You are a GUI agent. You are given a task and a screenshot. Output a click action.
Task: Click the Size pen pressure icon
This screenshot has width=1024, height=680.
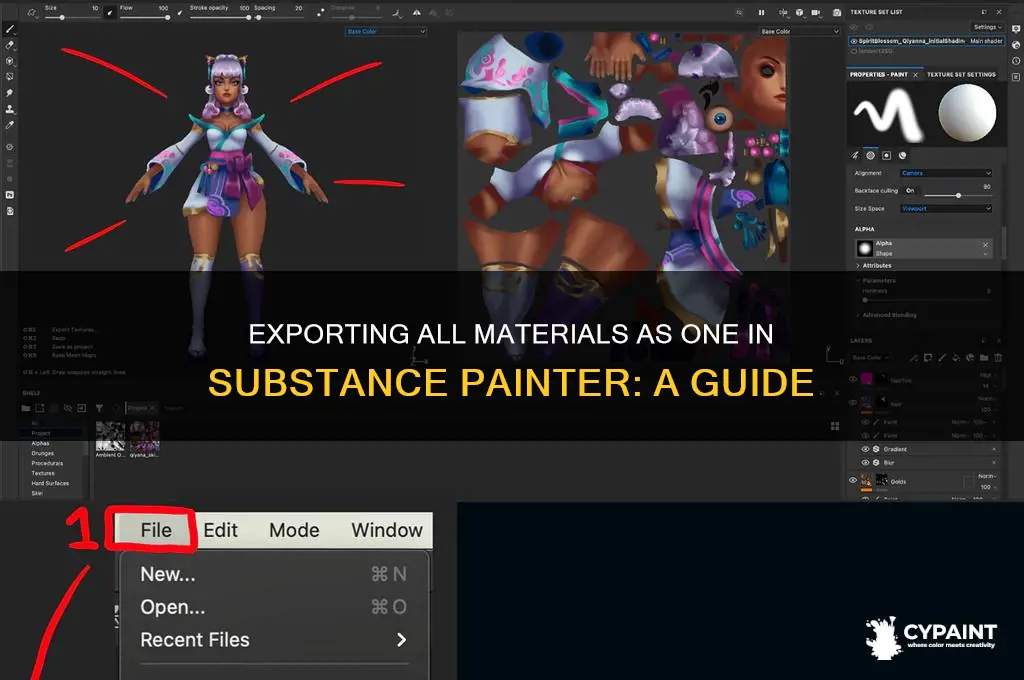pyautogui.click(x=110, y=12)
